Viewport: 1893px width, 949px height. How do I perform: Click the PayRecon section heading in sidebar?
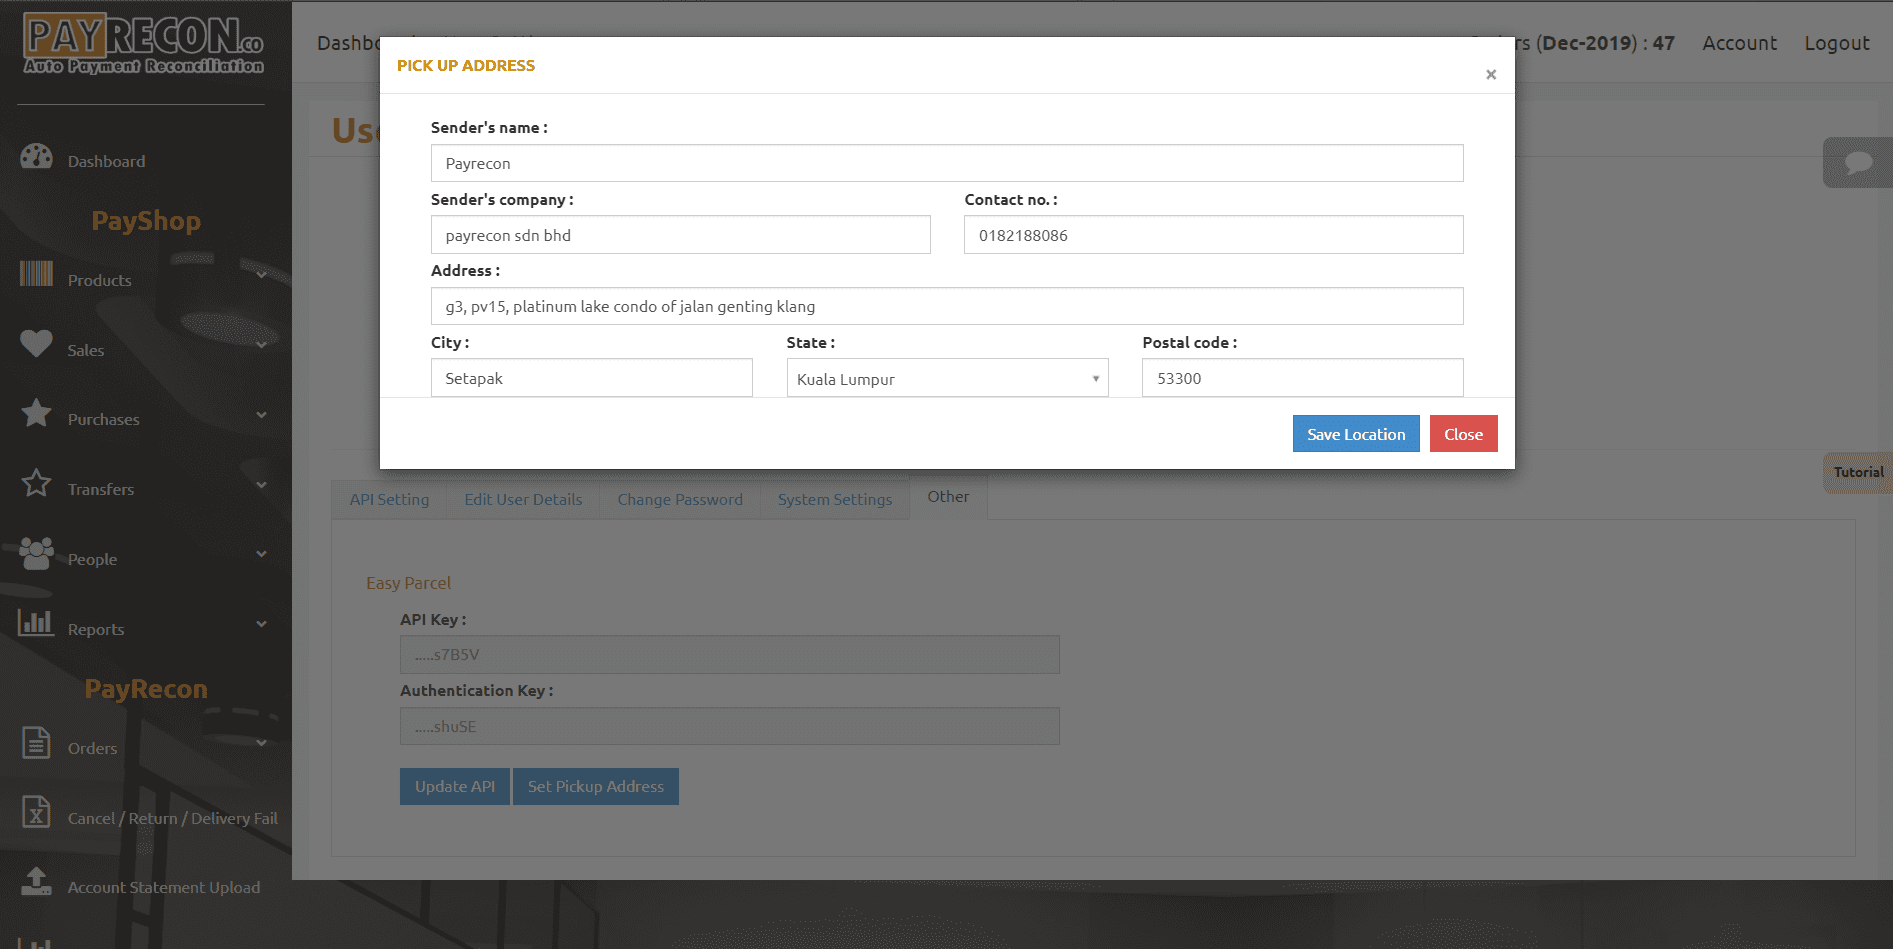[x=146, y=689]
